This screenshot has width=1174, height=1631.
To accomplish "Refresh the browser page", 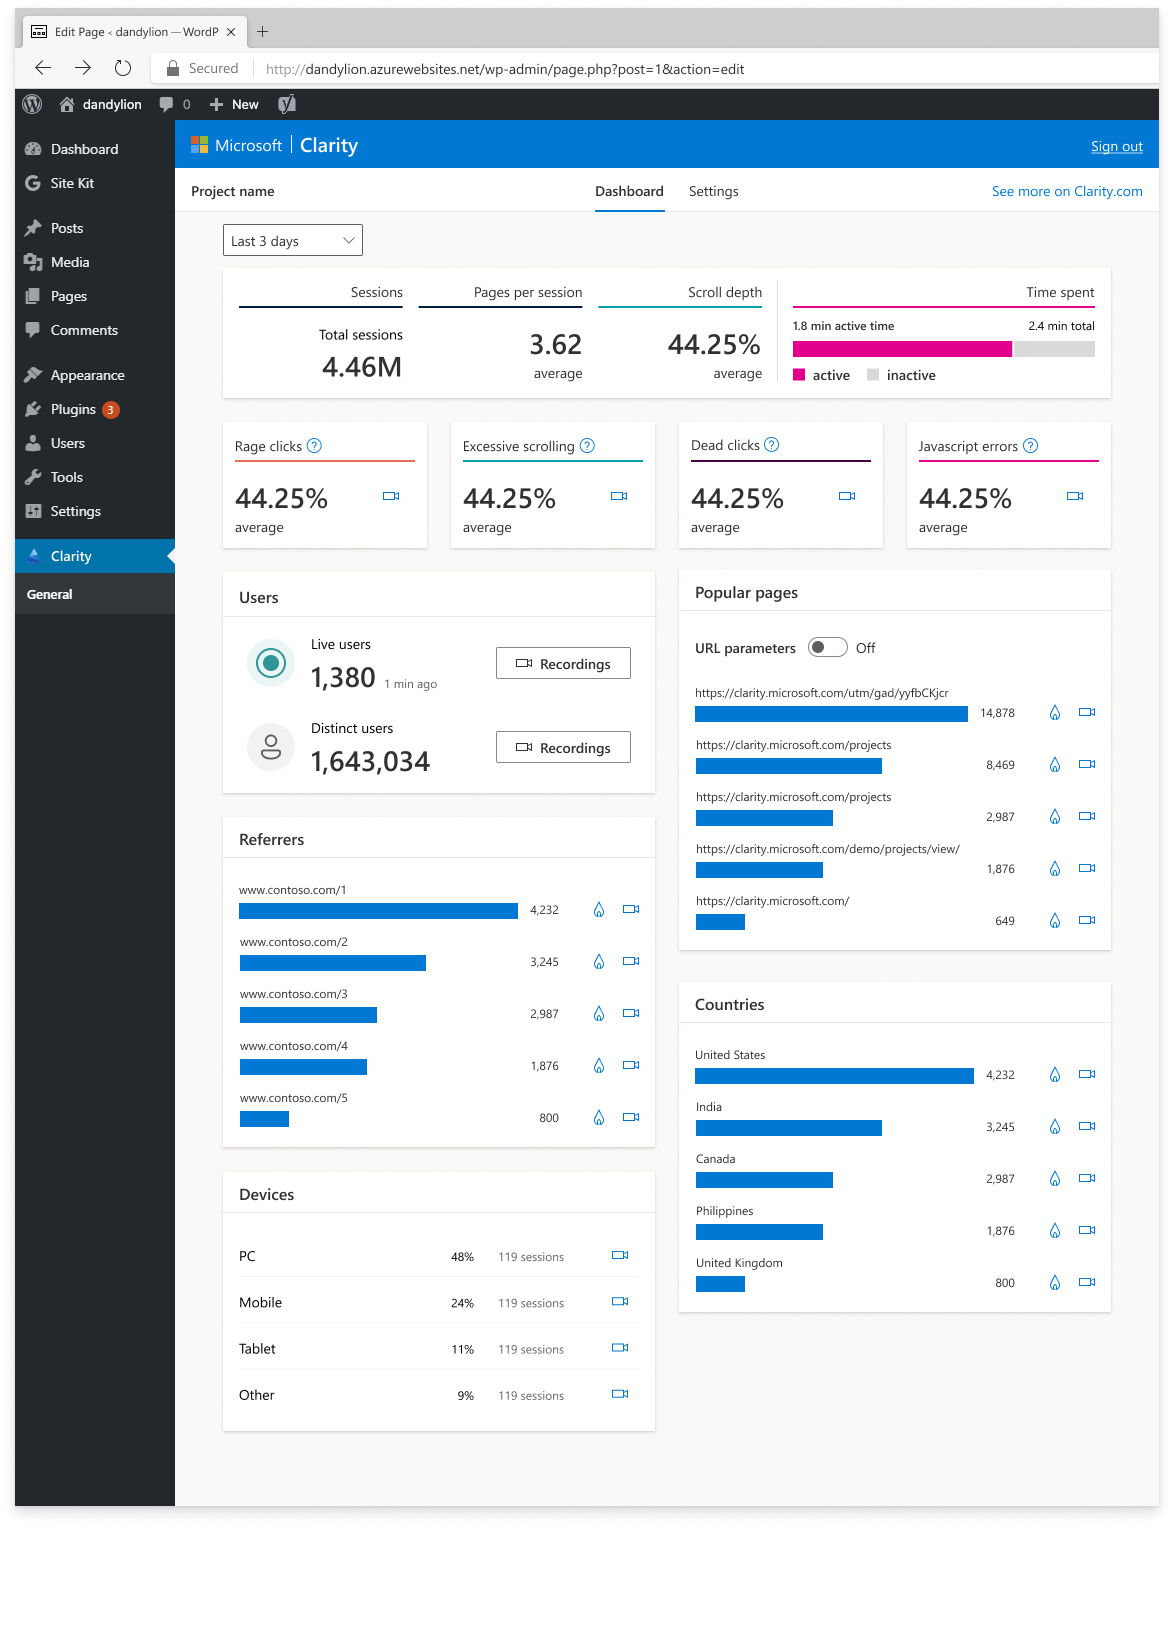I will (123, 68).
